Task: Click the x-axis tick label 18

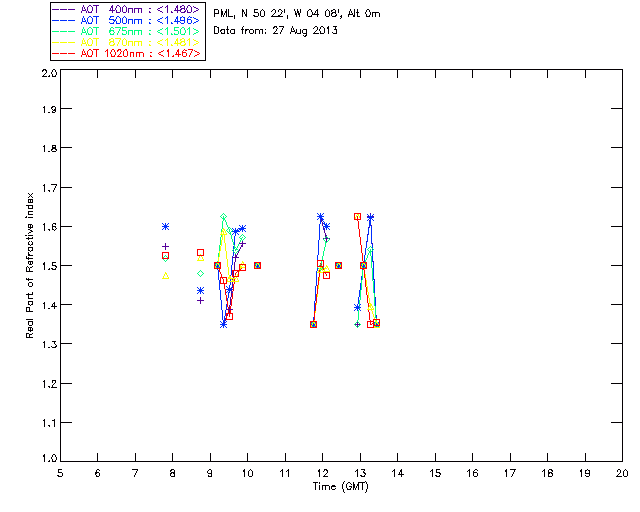Action: tap(547, 473)
